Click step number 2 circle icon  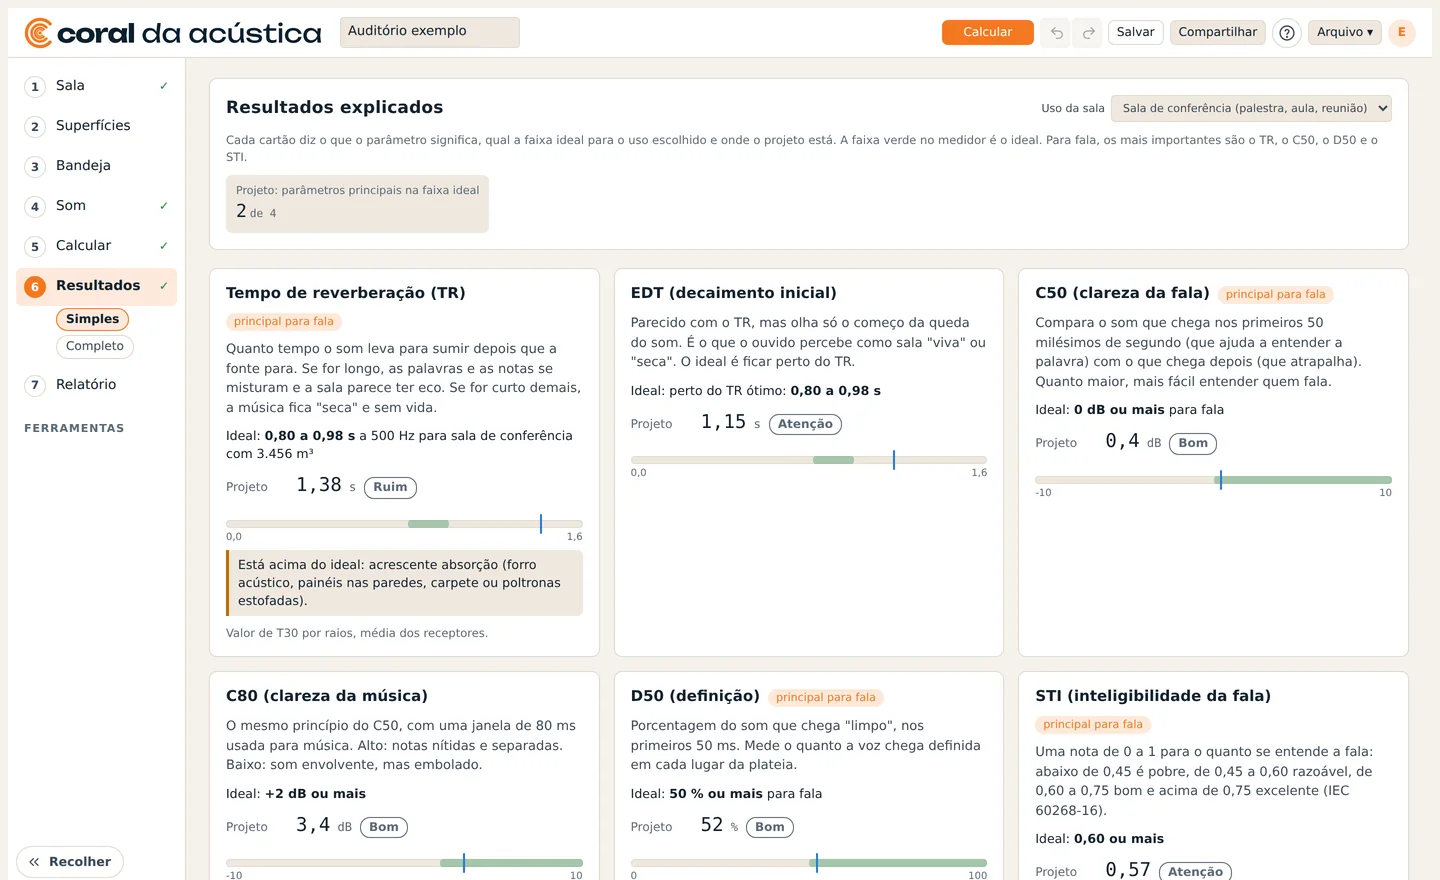(x=35, y=127)
